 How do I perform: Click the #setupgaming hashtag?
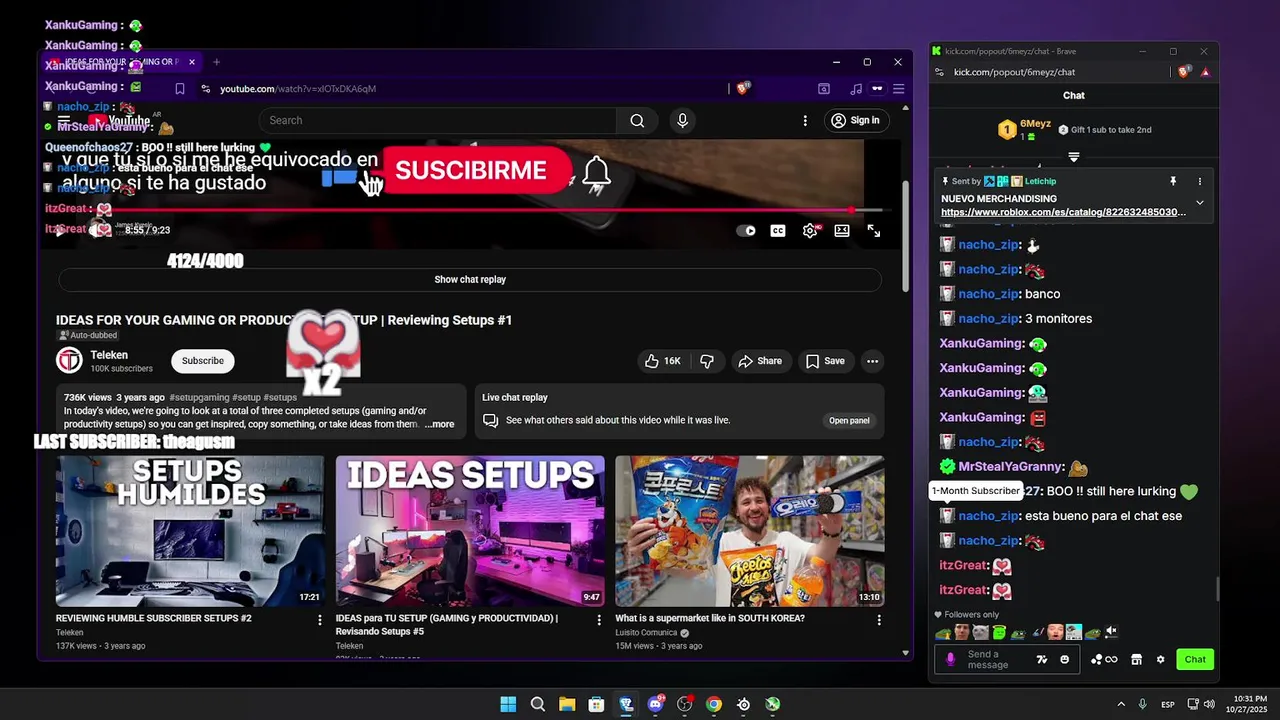(x=199, y=398)
